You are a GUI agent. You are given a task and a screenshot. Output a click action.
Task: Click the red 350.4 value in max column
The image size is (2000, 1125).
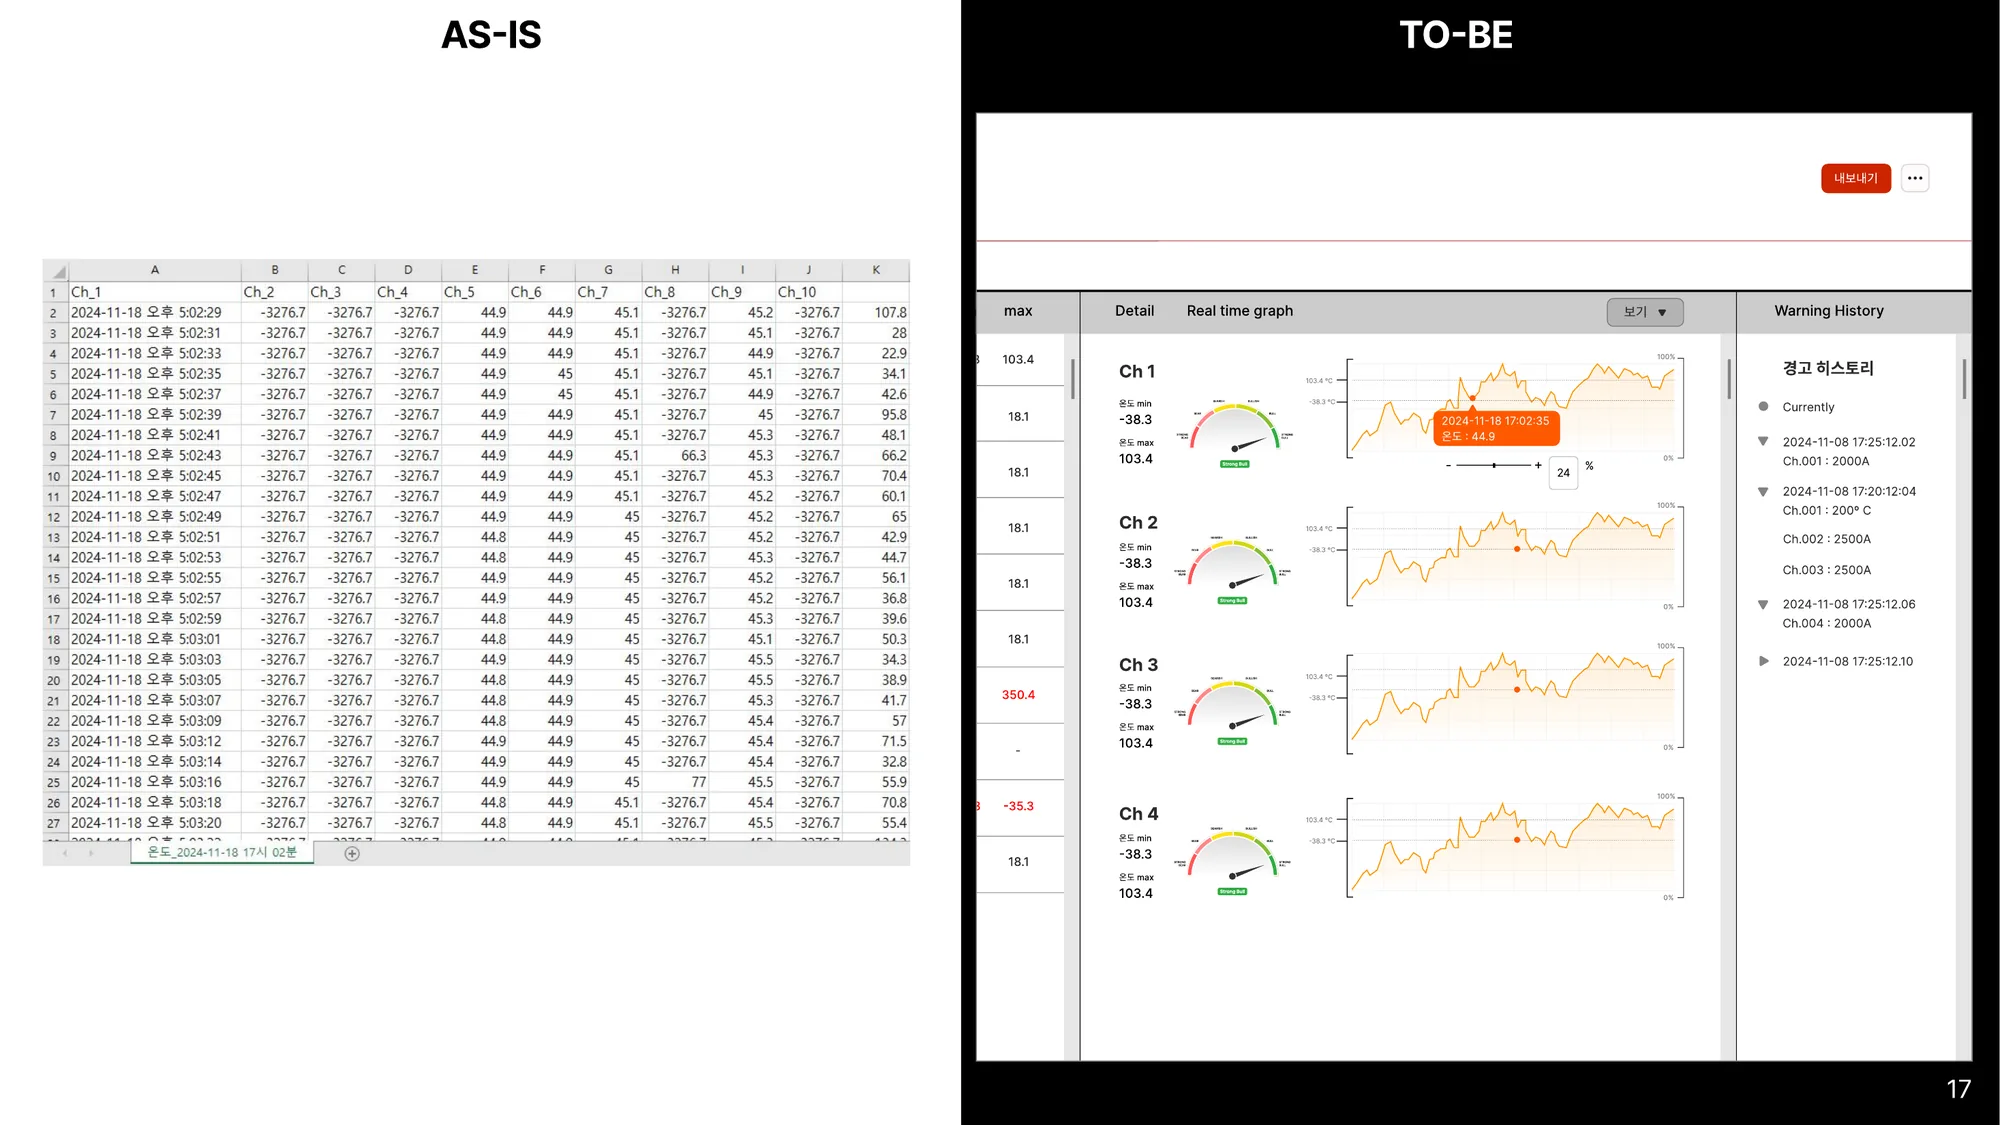pos(1018,695)
